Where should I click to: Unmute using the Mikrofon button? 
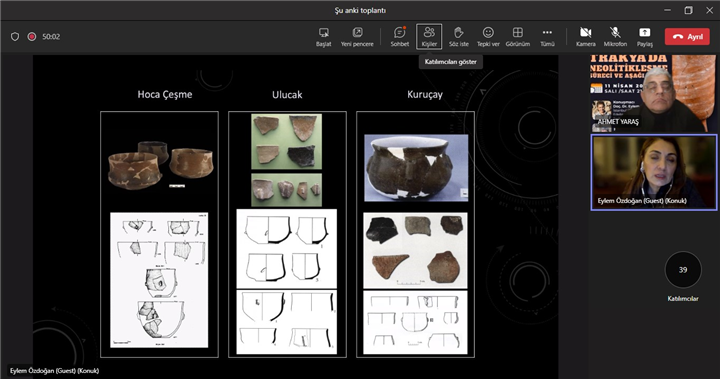click(615, 37)
